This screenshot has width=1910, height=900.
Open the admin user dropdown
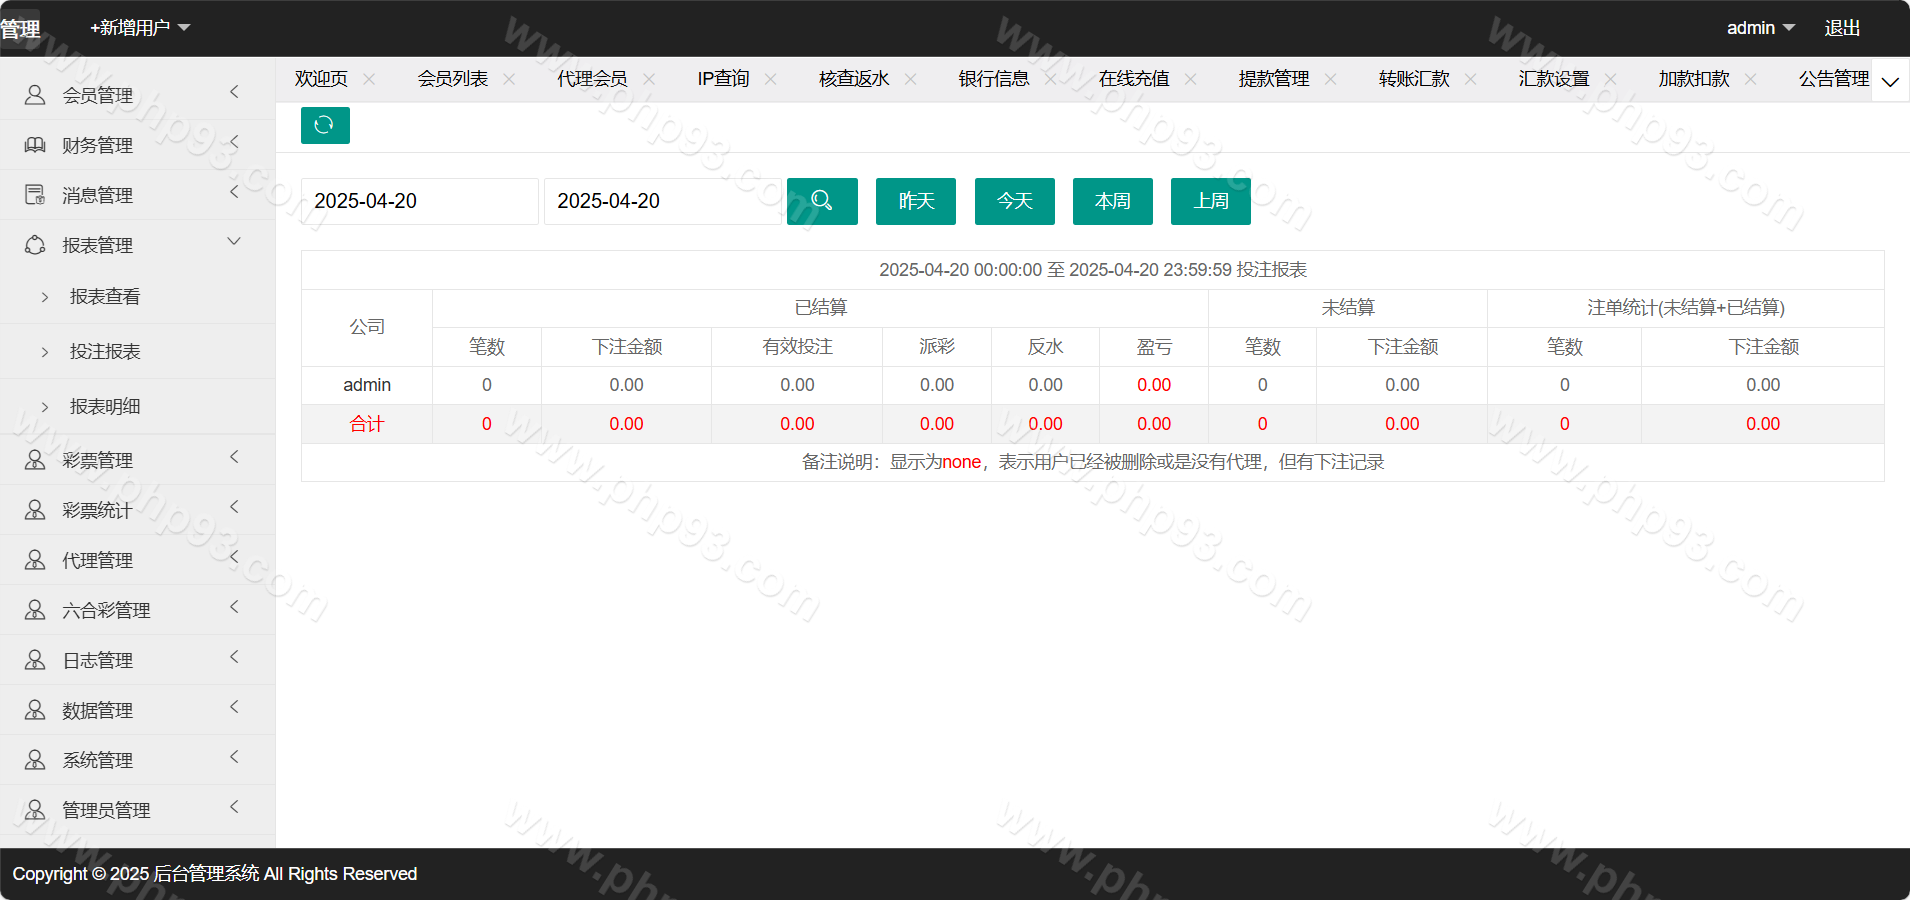click(1760, 28)
